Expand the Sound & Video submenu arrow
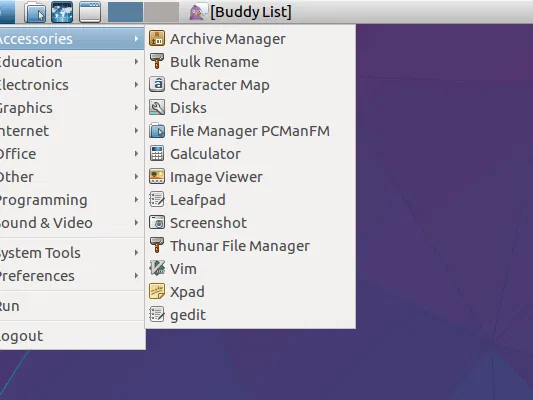This screenshot has height=400, width=533. click(x=136, y=223)
